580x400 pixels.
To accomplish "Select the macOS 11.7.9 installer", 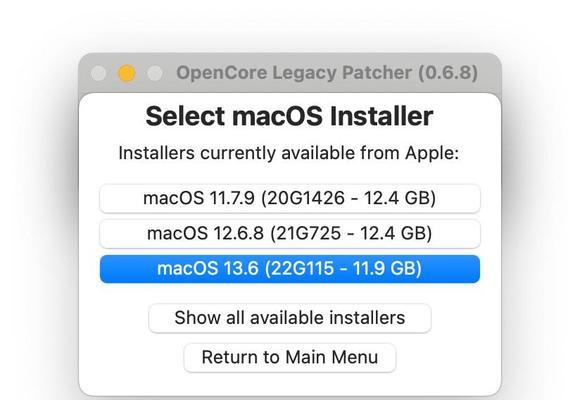I will click(x=290, y=198).
